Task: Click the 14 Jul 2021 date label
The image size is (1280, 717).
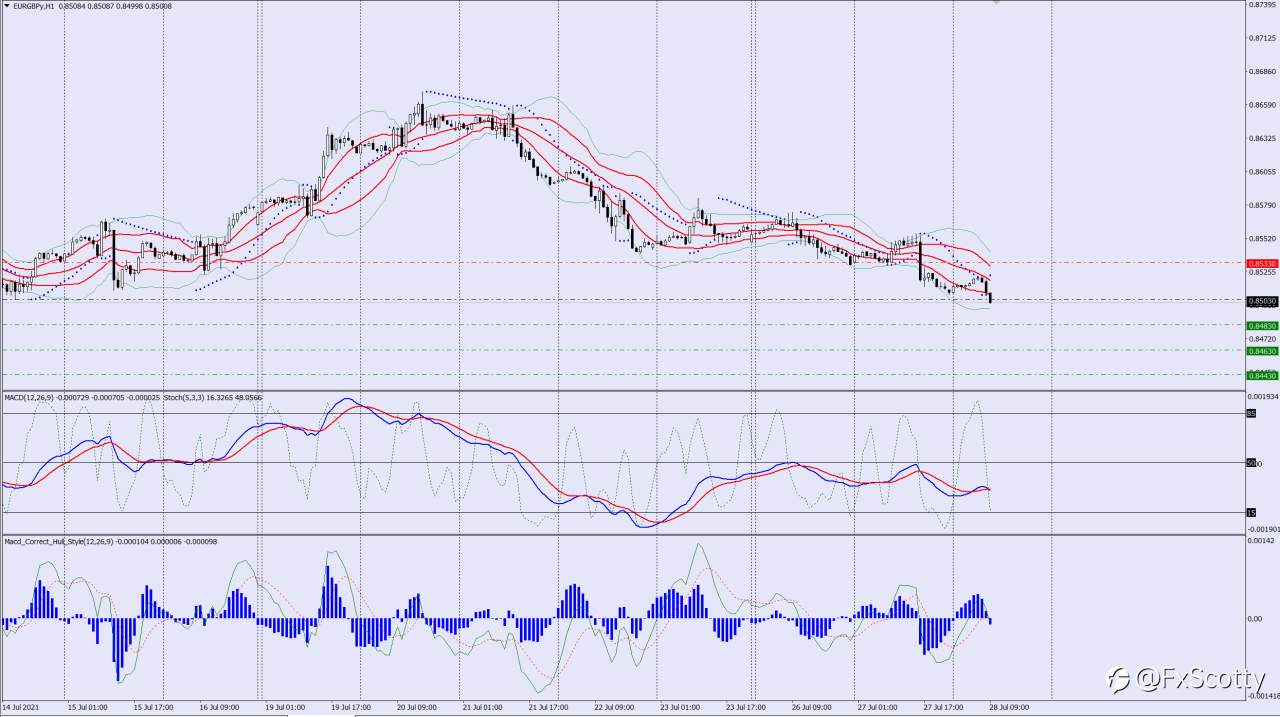Action: [19, 707]
